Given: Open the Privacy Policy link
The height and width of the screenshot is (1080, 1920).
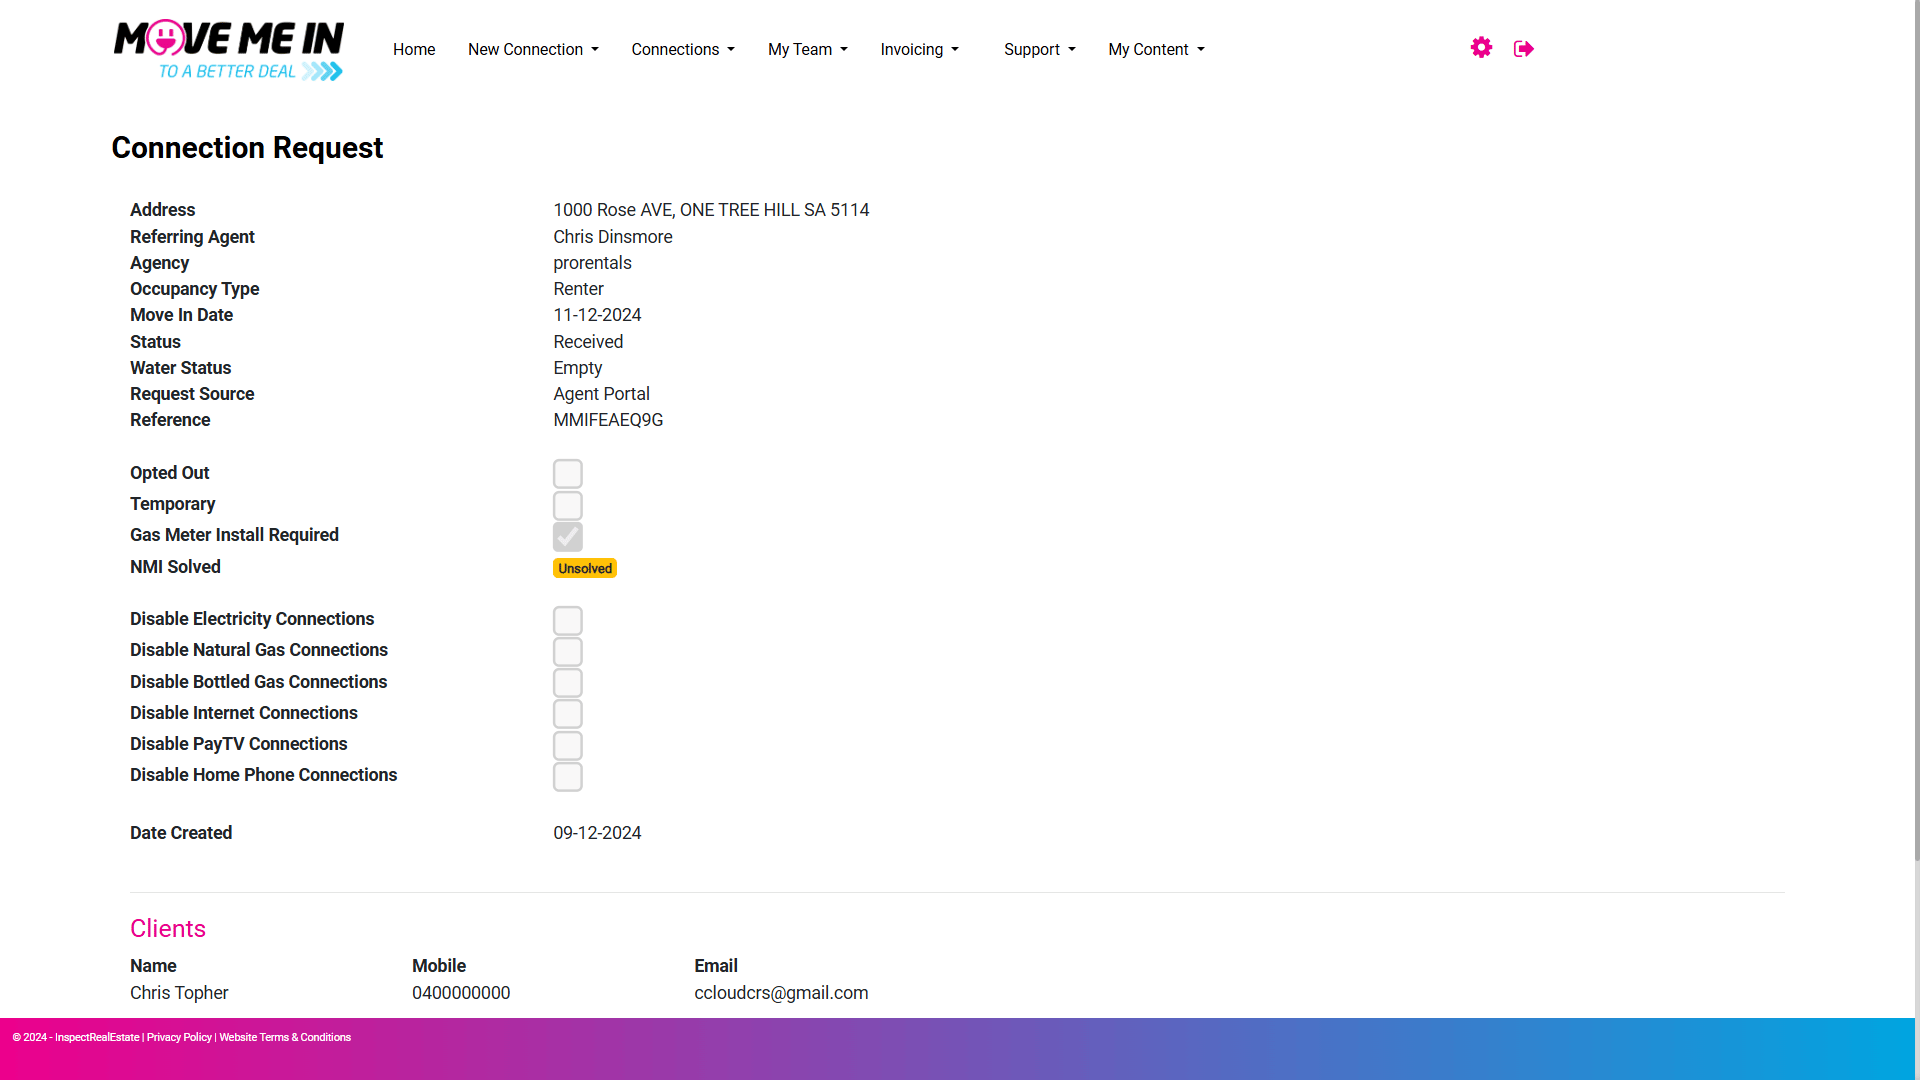Looking at the screenshot, I should (179, 1037).
